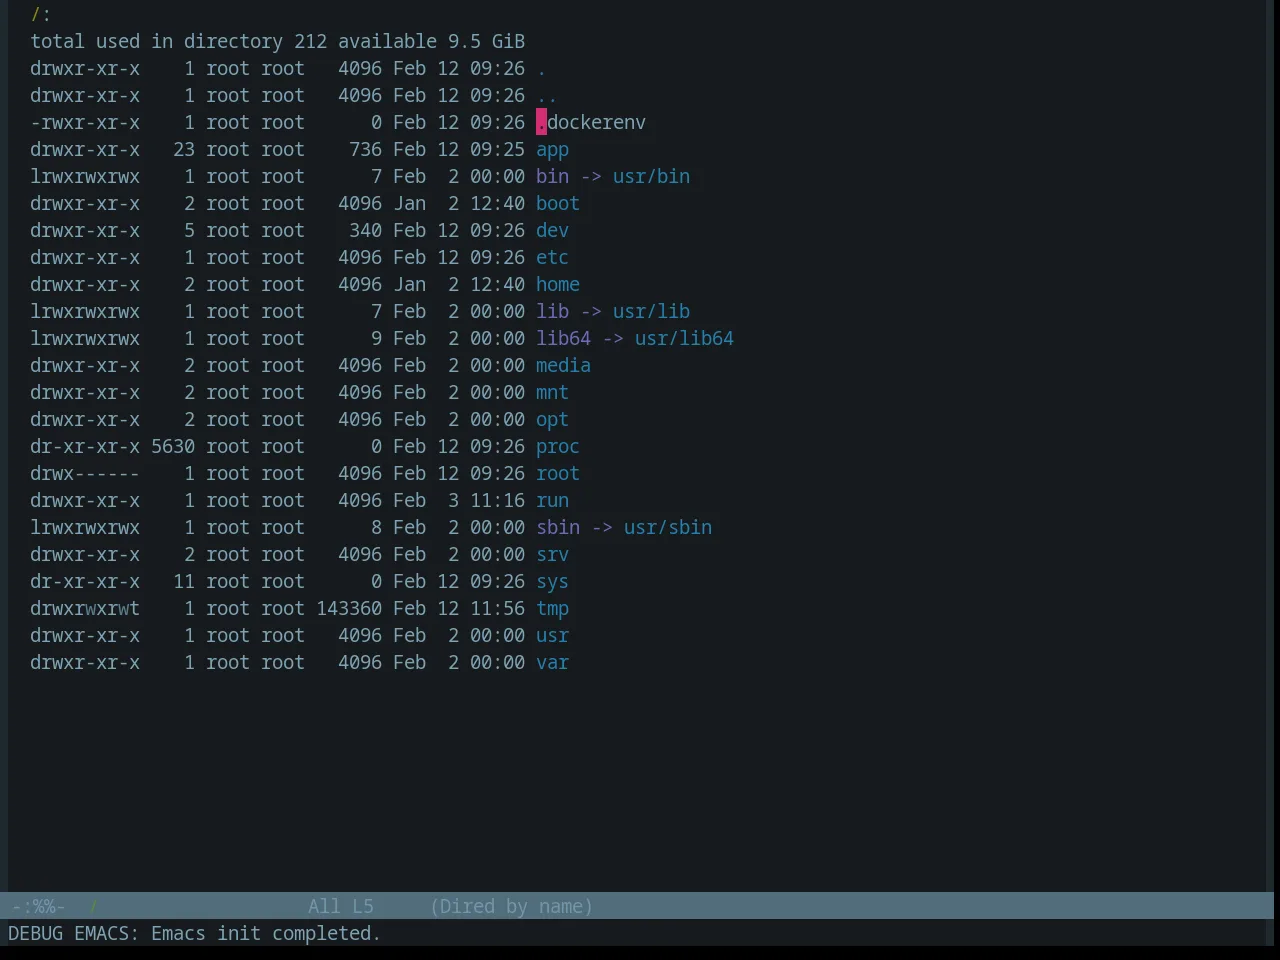
Task: Open the boot directory
Action: 558,204
